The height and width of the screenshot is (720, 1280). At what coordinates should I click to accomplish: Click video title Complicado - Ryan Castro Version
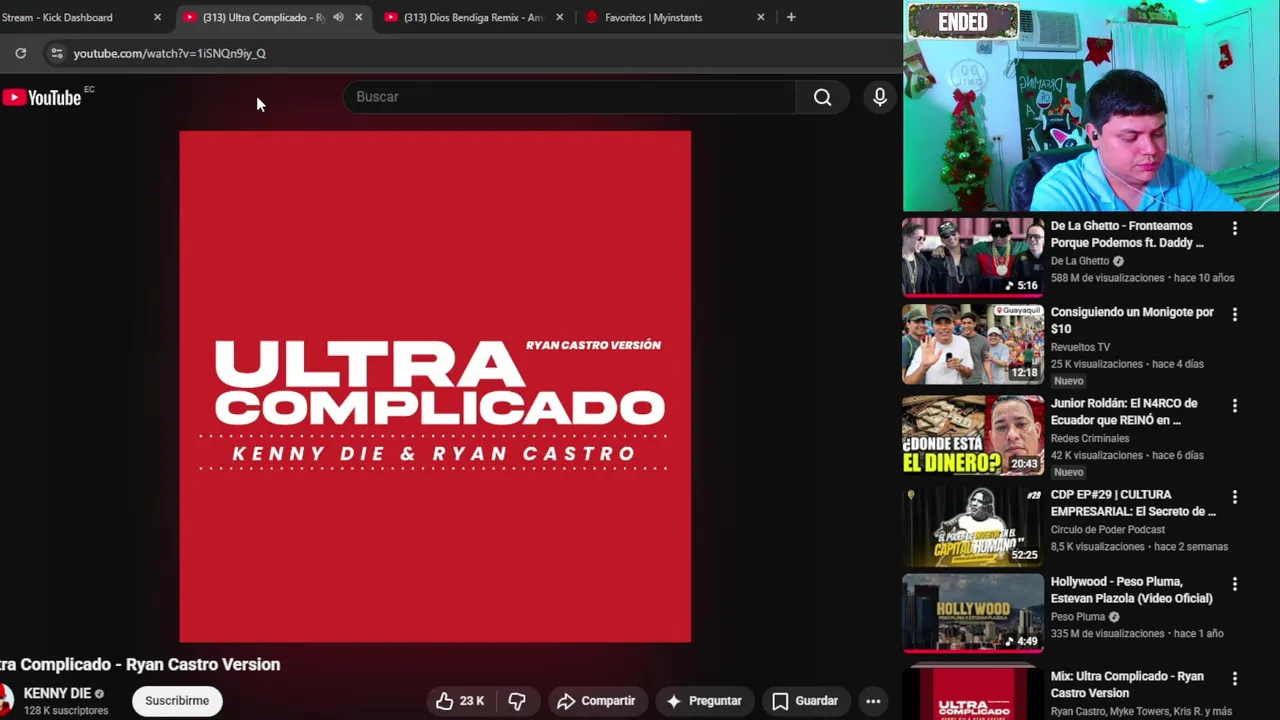140,664
